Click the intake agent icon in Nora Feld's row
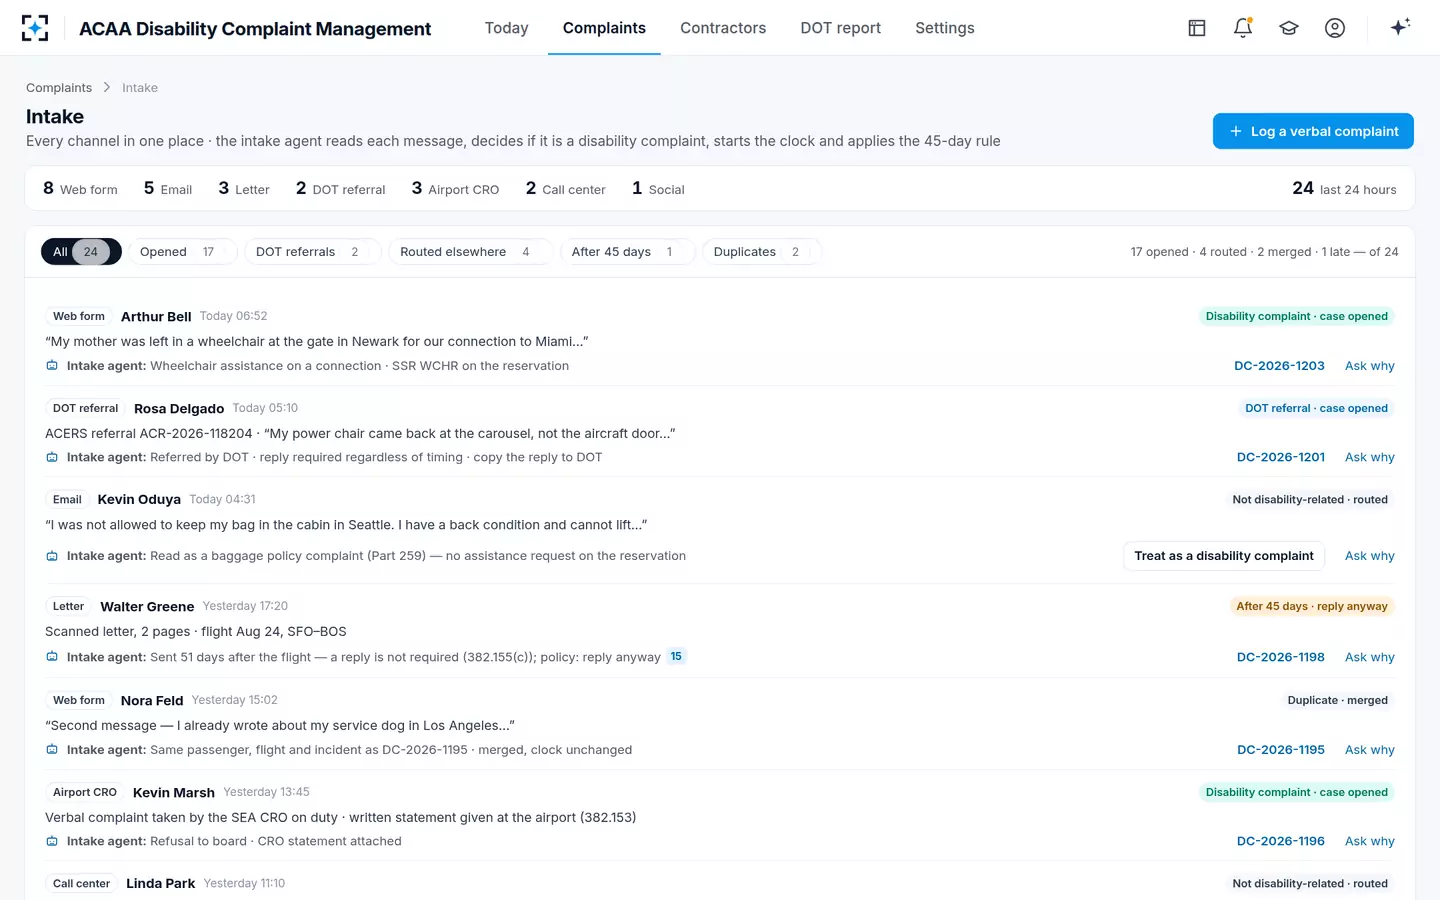 tap(52, 750)
